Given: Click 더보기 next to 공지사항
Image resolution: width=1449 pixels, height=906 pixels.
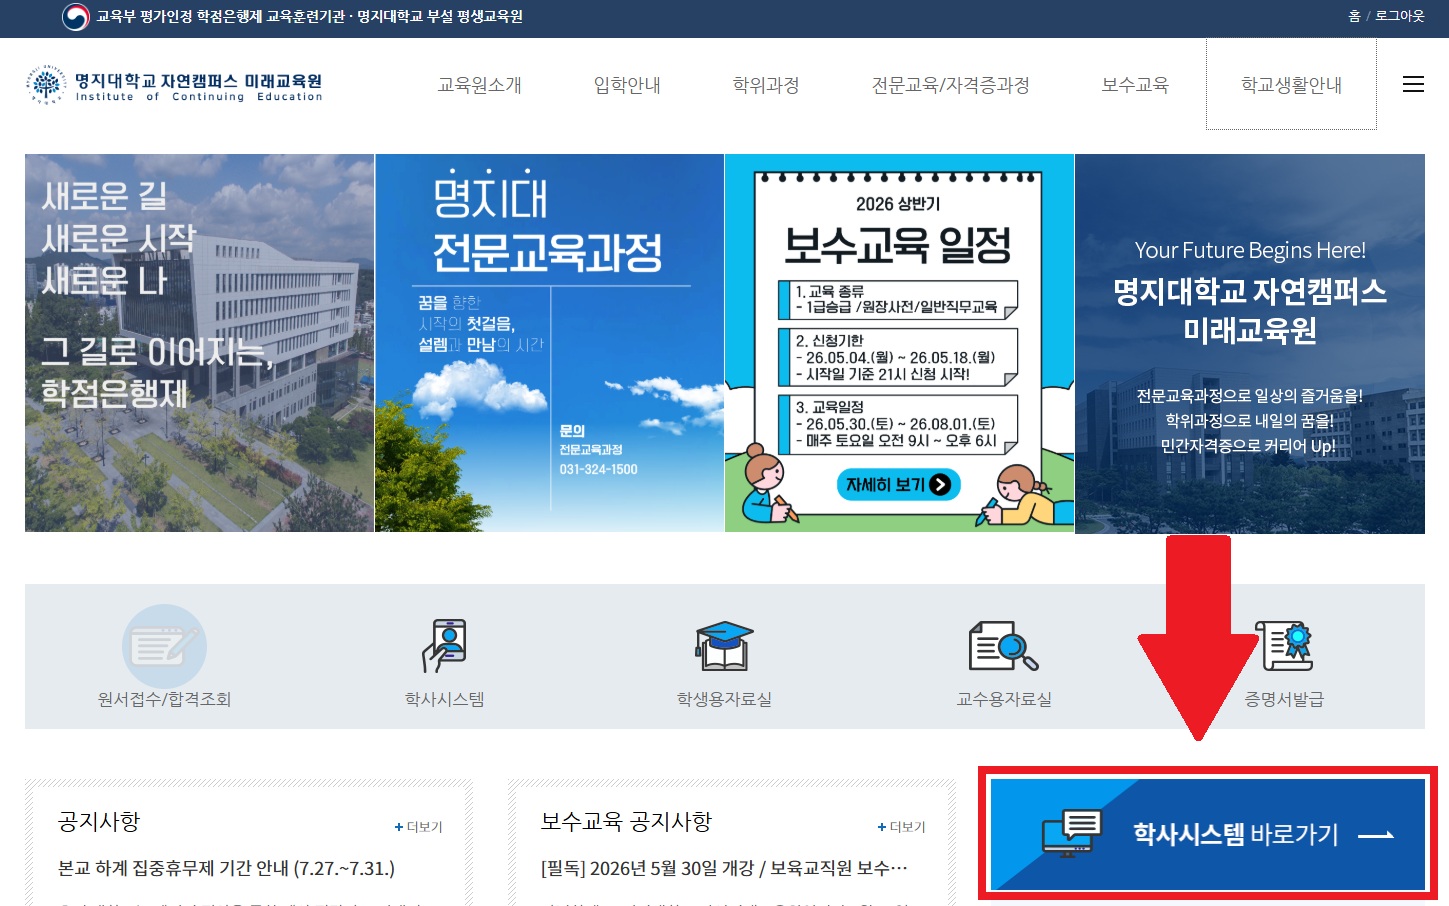Looking at the screenshot, I should (419, 827).
